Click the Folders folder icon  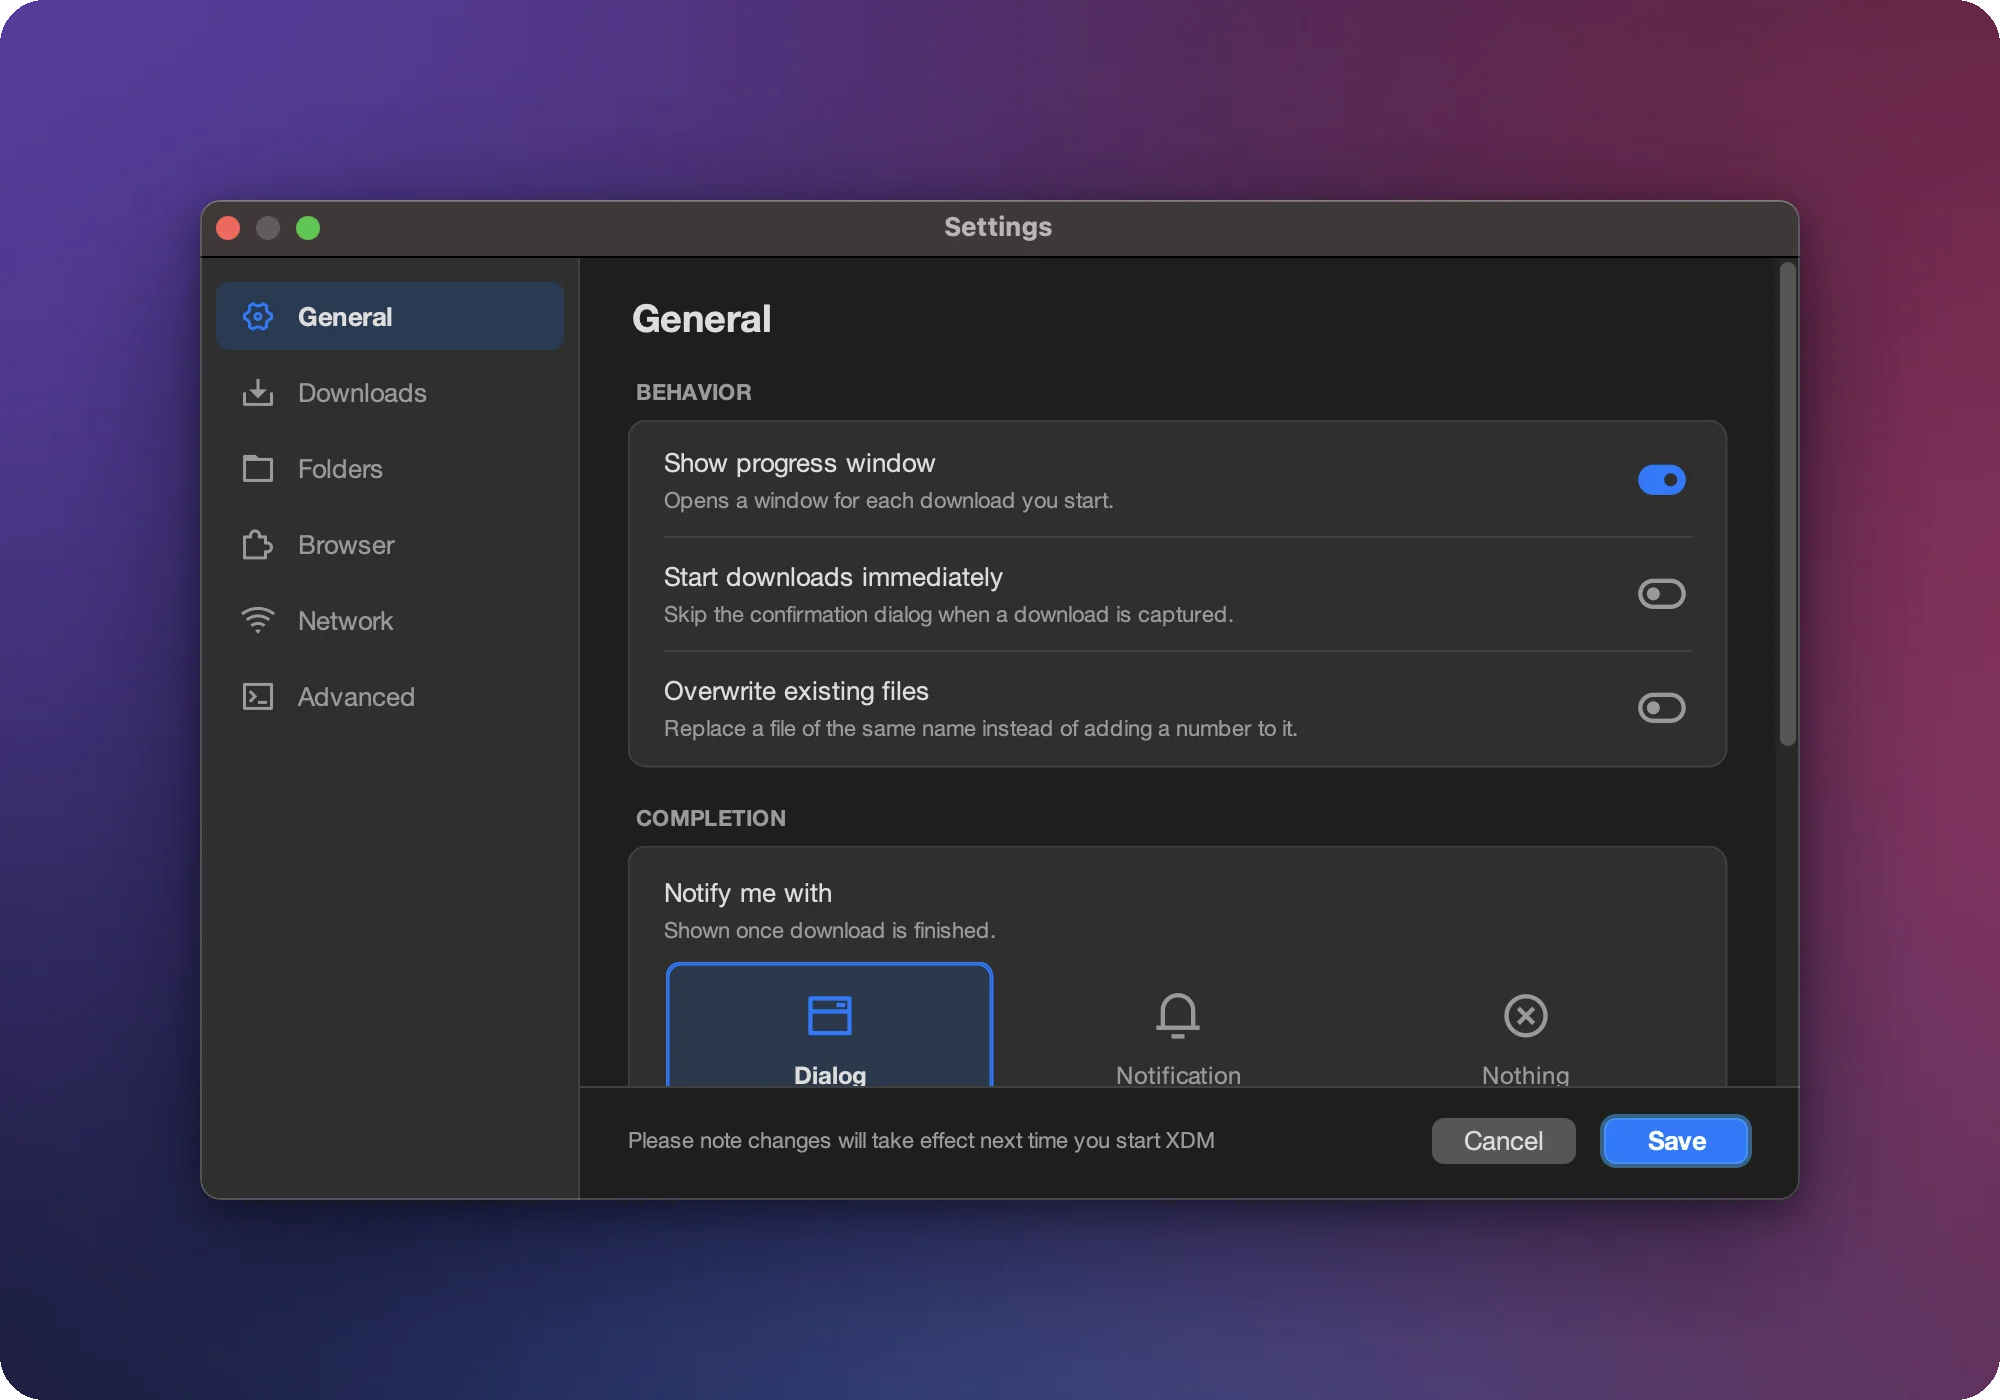click(x=258, y=468)
